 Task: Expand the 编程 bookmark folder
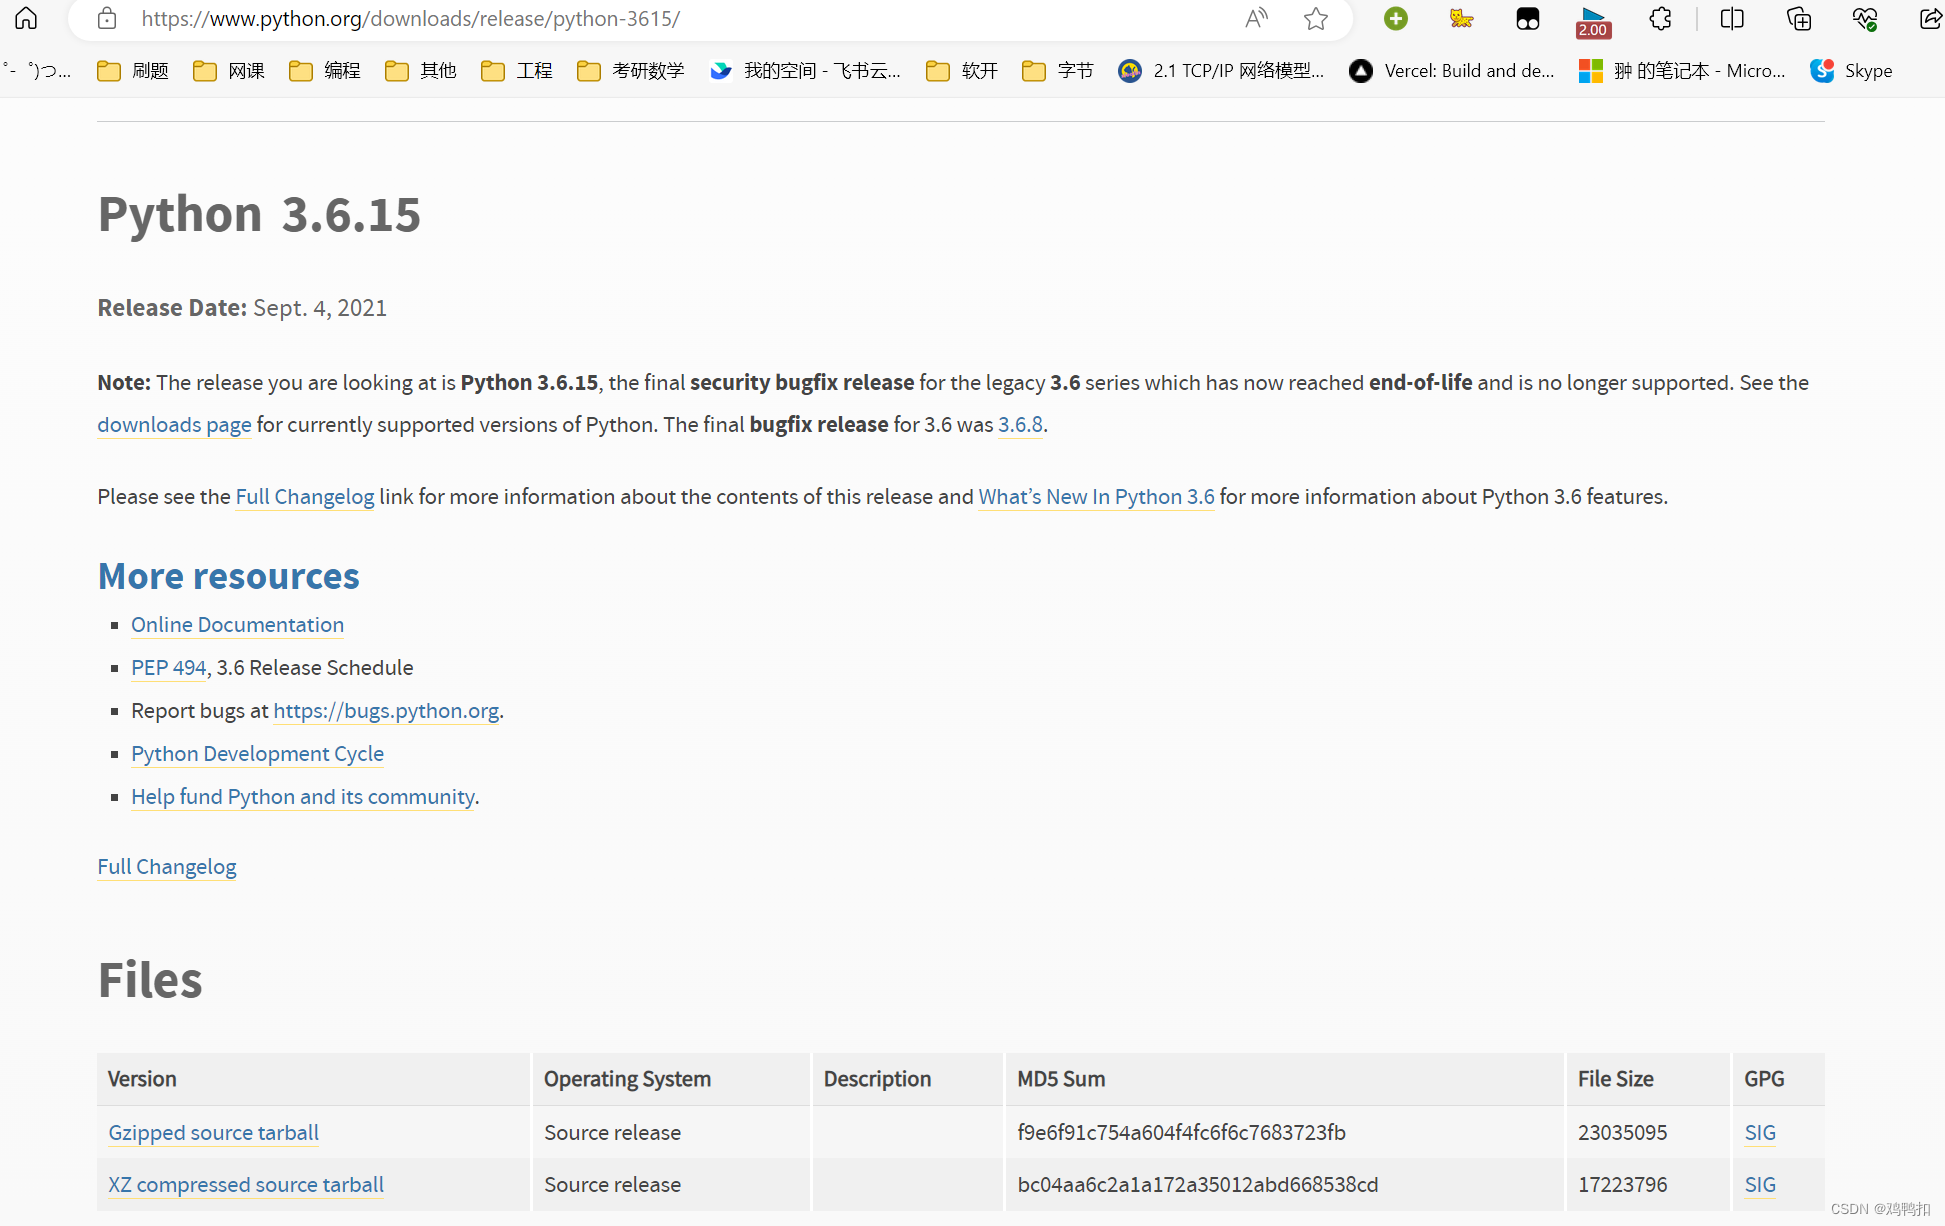click(x=325, y=70)
